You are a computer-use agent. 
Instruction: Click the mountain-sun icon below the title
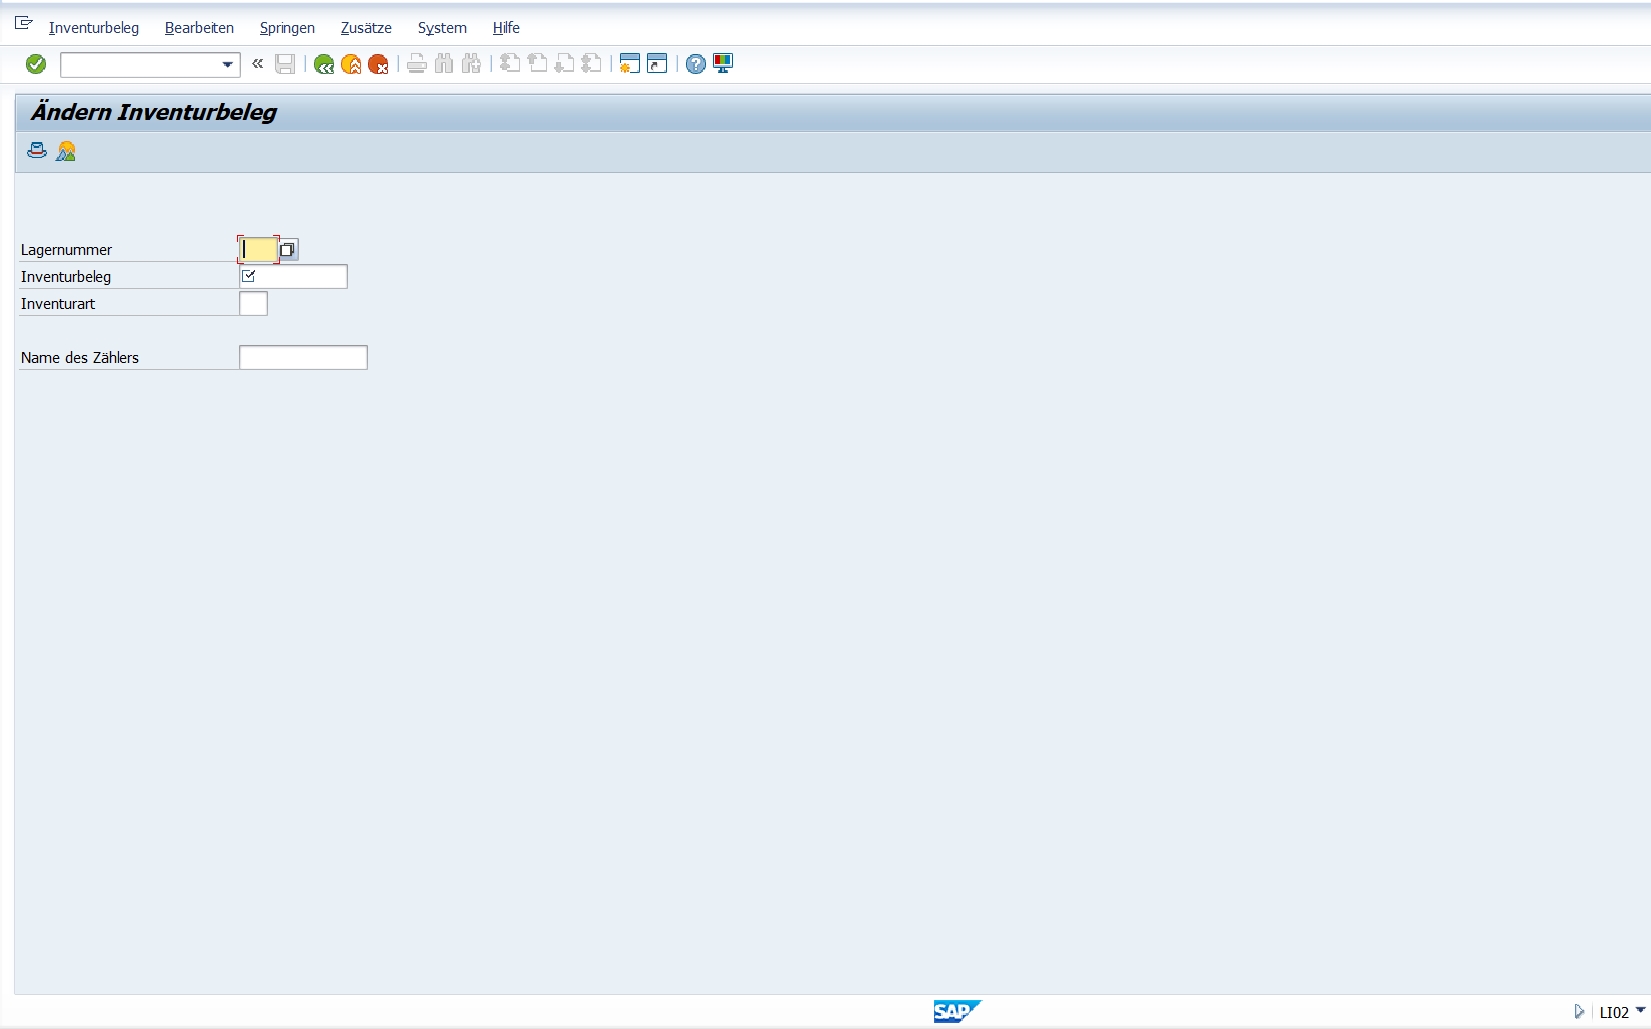point(66,151)
